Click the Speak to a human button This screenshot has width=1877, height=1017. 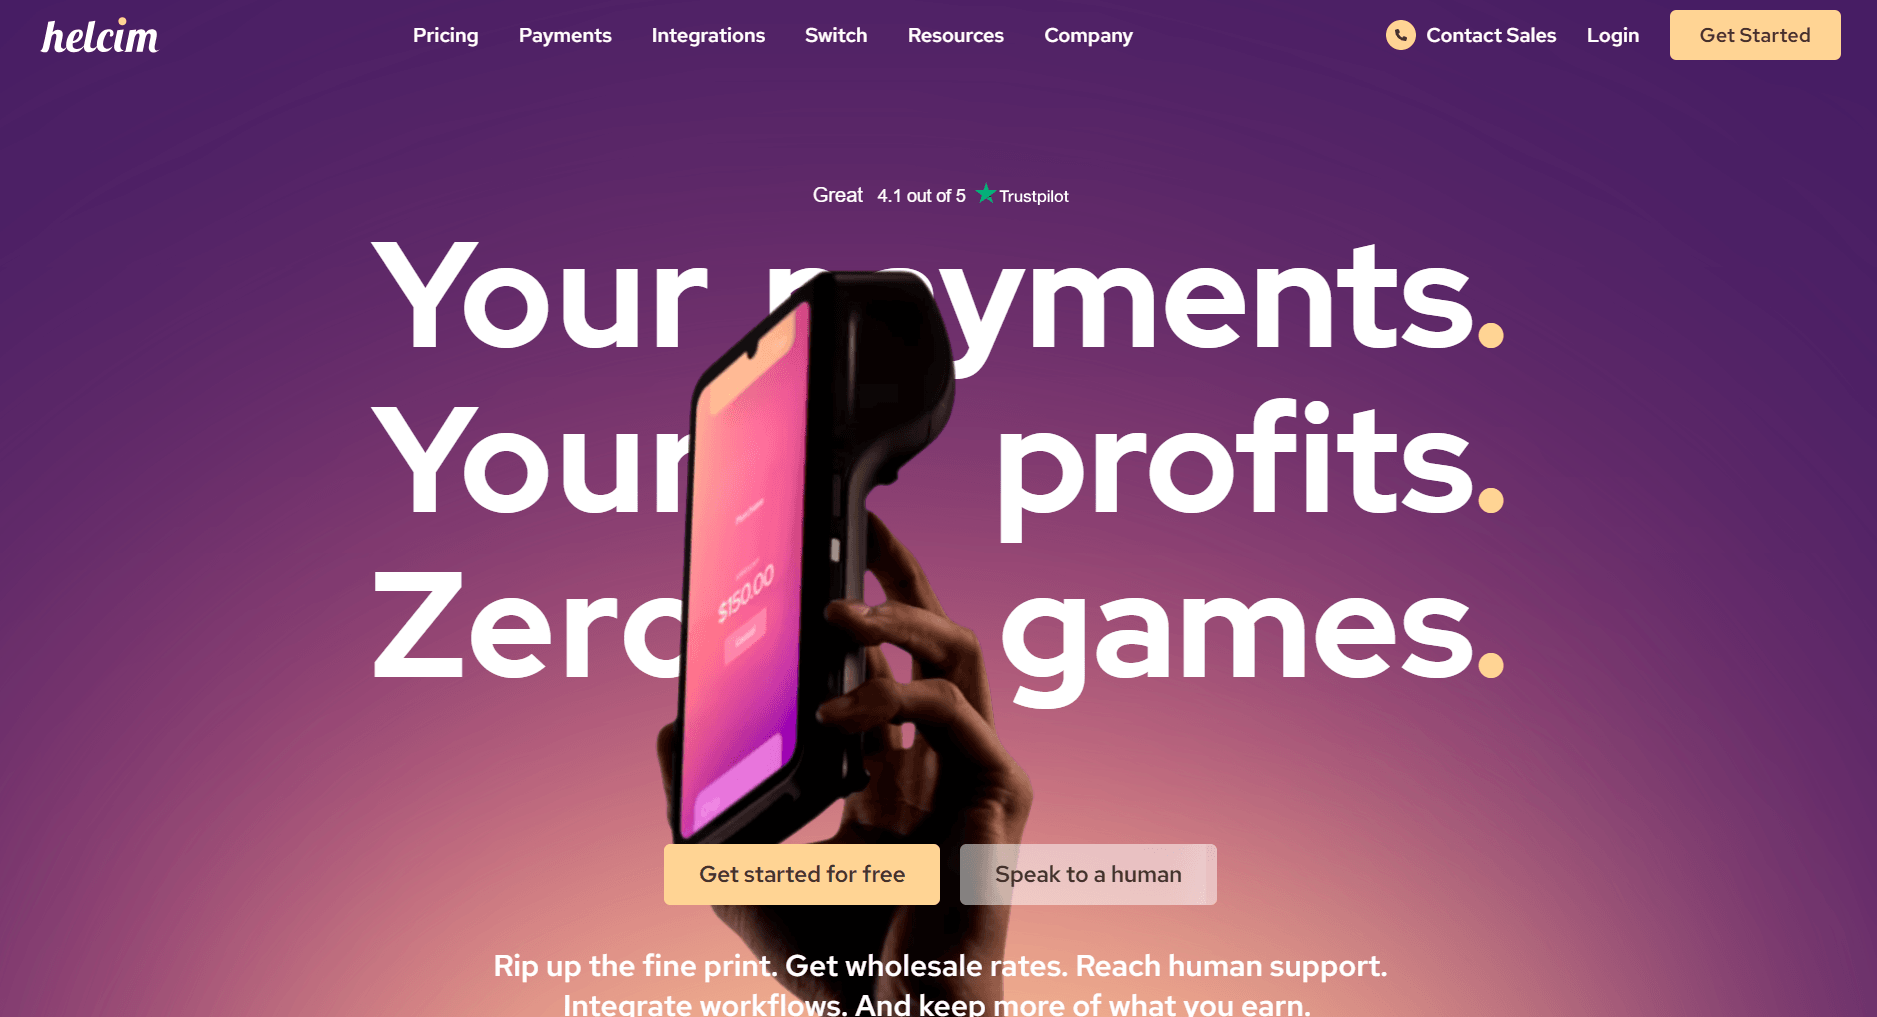pos(1088,874)
